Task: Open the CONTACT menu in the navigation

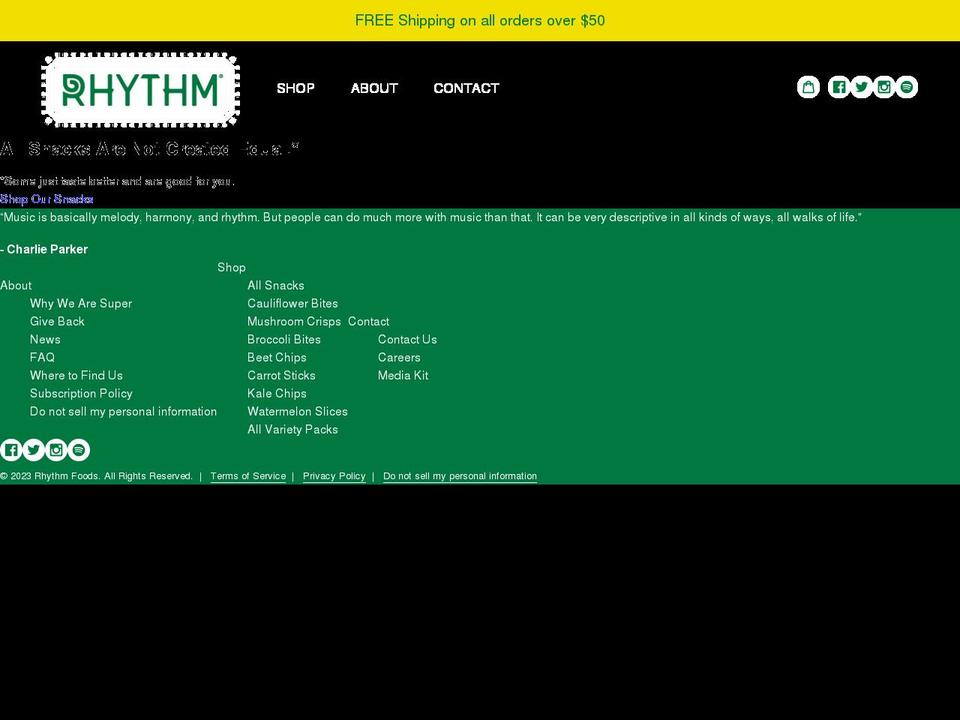Action: tap(467, 88)
